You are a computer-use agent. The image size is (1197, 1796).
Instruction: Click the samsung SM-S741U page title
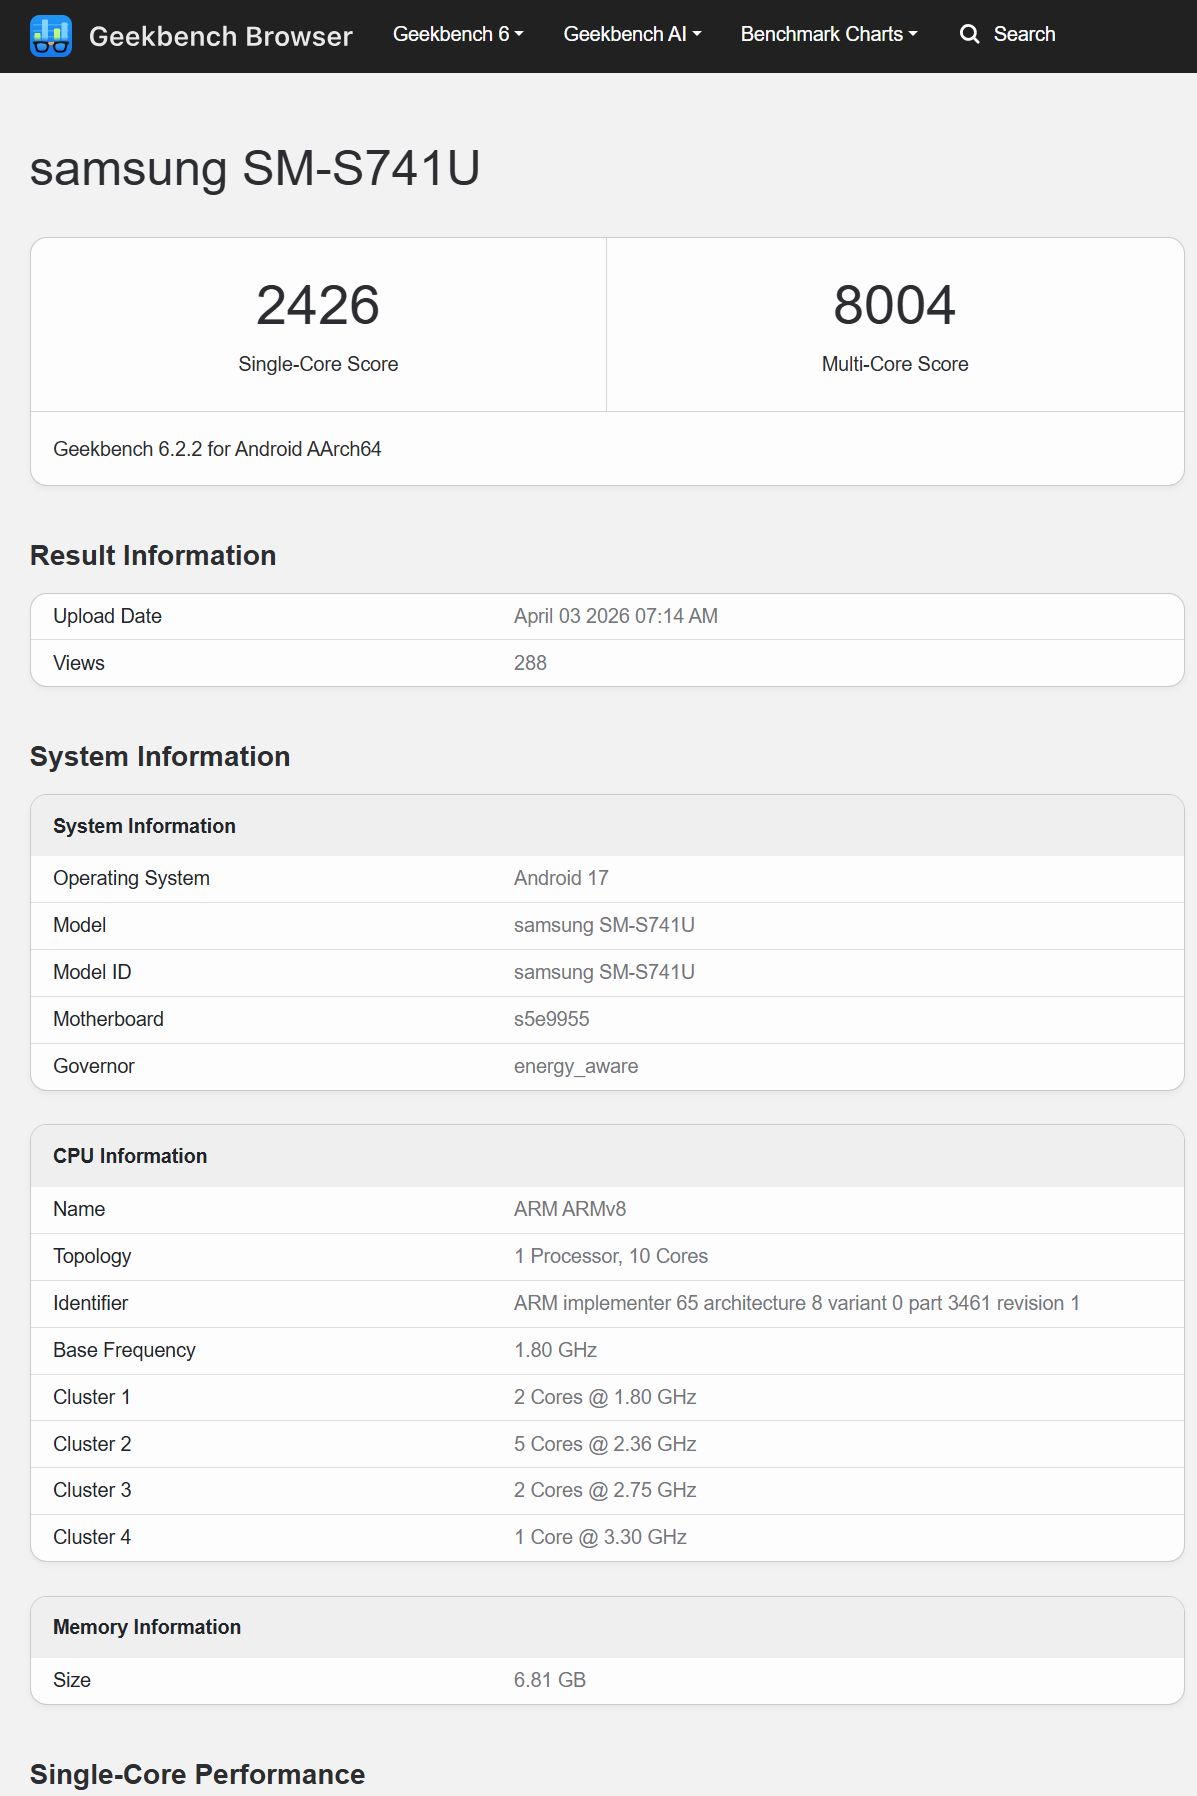(255, 168)
